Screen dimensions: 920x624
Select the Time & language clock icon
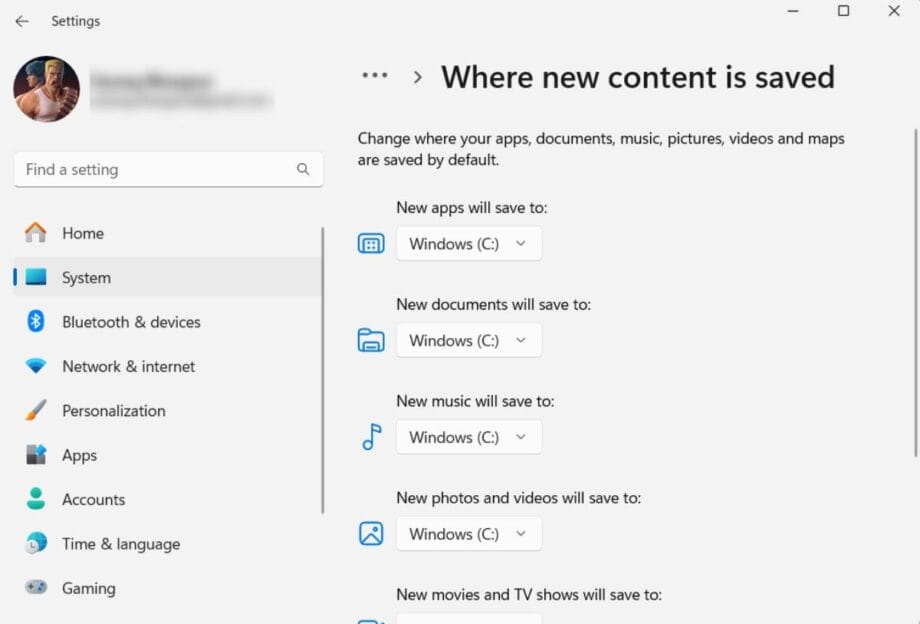pos(34,544)
